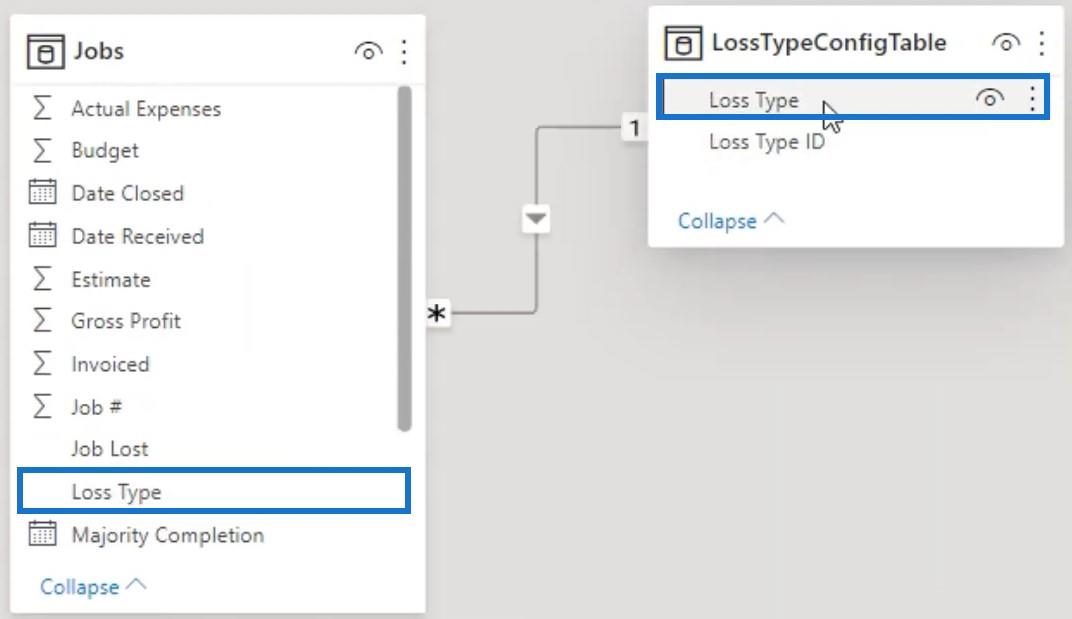Toggle visibility of LossTypeConfigTable
Image resolution: width=1072 pixels, height=619 pixels.
(1006, 42)
